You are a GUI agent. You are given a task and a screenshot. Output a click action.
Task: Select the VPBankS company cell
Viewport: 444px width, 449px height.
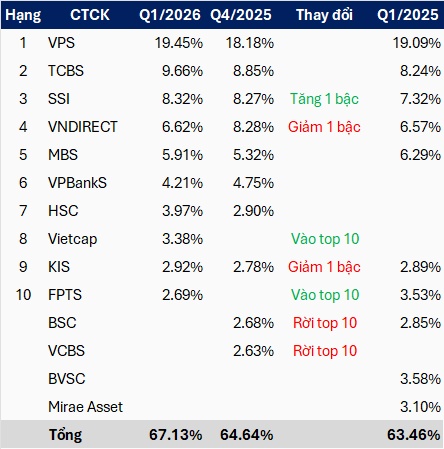tap(77, 183)
